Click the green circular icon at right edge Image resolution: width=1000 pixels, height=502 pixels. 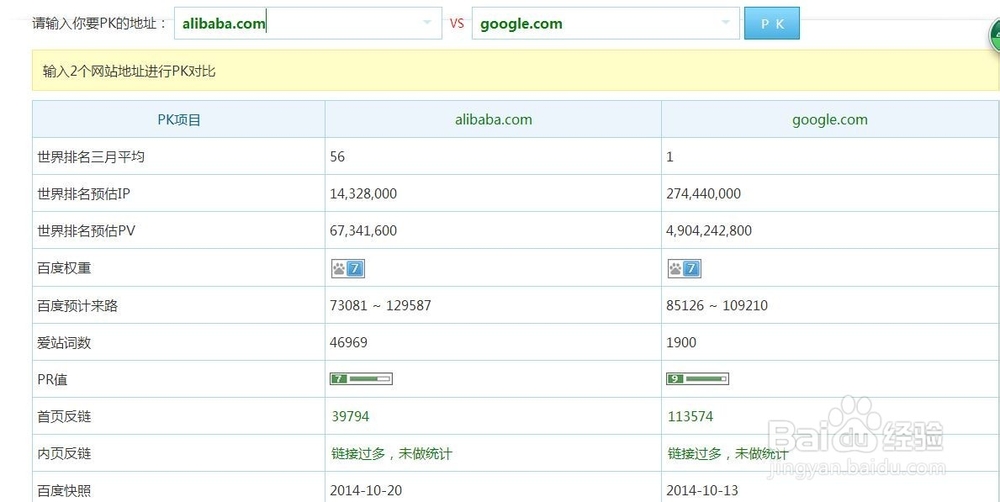coord(993,40)
